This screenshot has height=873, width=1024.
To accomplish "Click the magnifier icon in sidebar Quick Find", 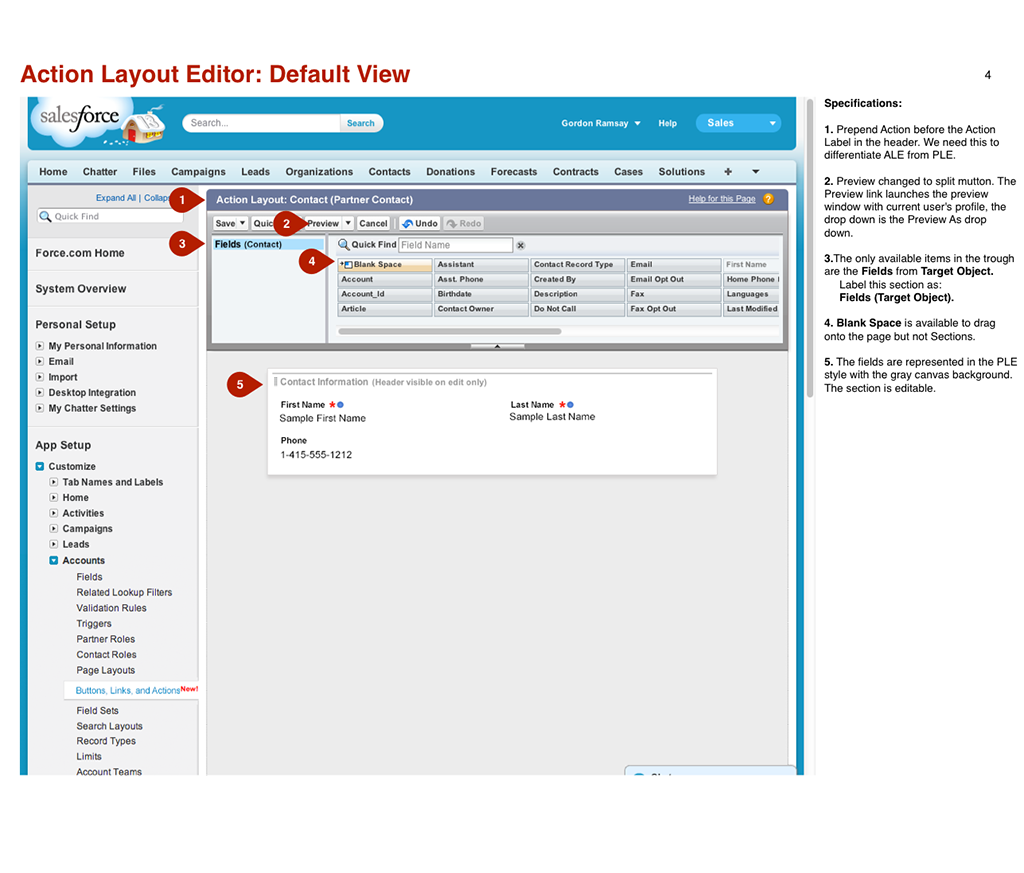I will [45, 216].
